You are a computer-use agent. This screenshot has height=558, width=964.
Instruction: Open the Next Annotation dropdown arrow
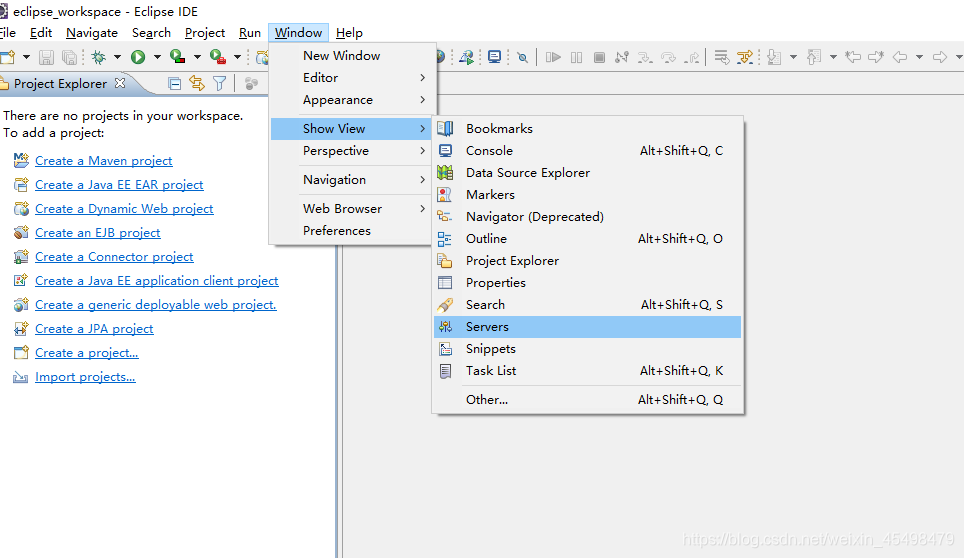point(793,57)
